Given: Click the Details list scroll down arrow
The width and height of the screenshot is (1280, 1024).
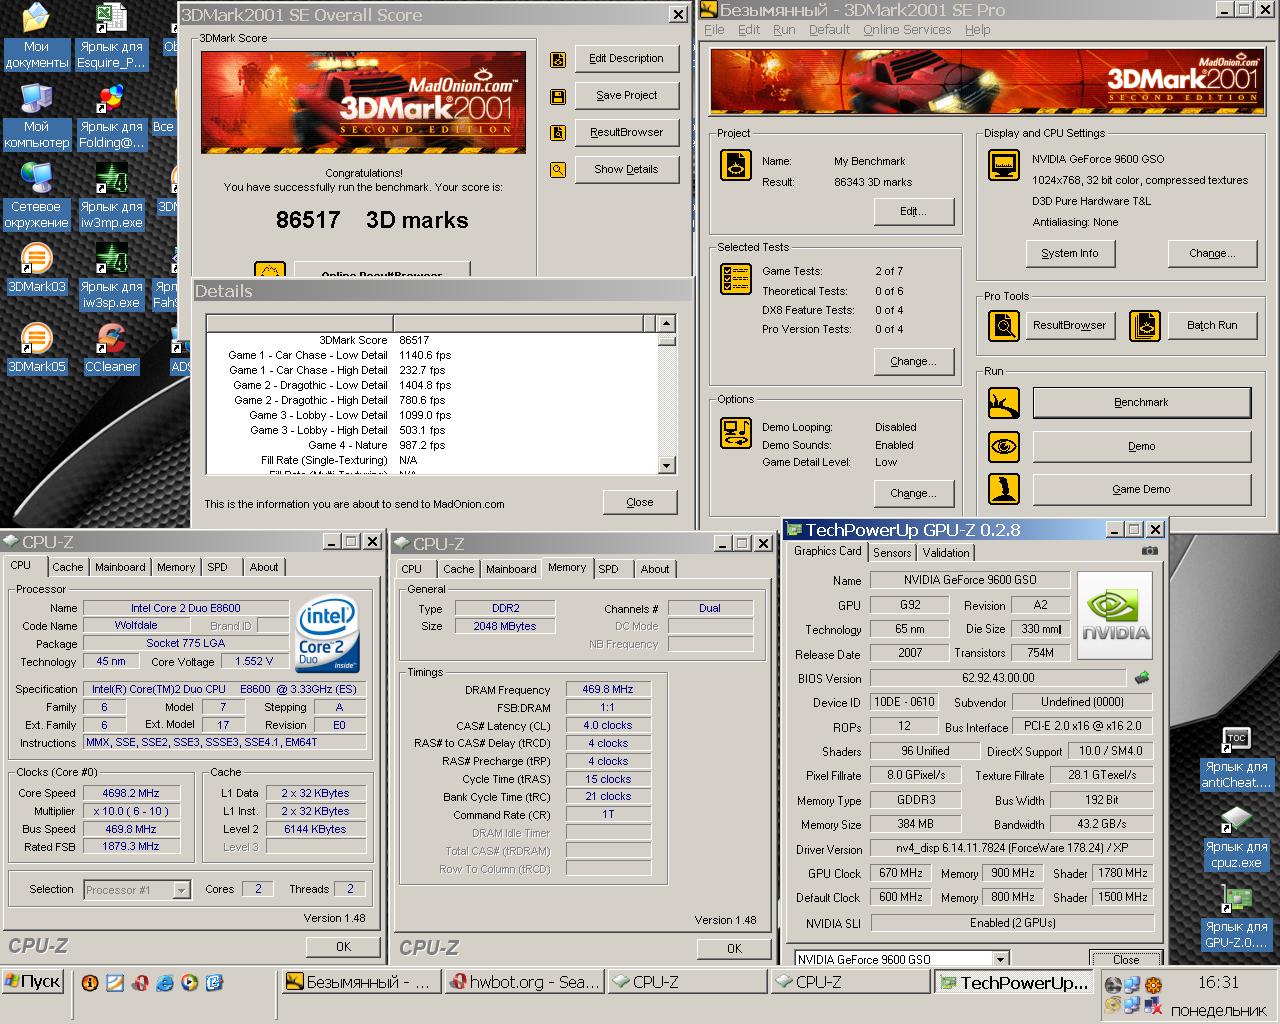Looking at the screenshot, I should pos(667,465).
